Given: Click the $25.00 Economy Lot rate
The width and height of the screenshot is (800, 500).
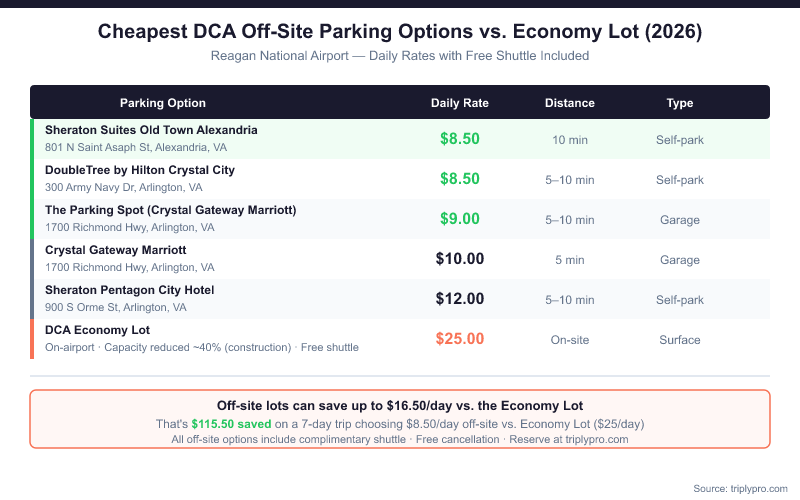Looking at the screenshot, I should pos(460,340).
